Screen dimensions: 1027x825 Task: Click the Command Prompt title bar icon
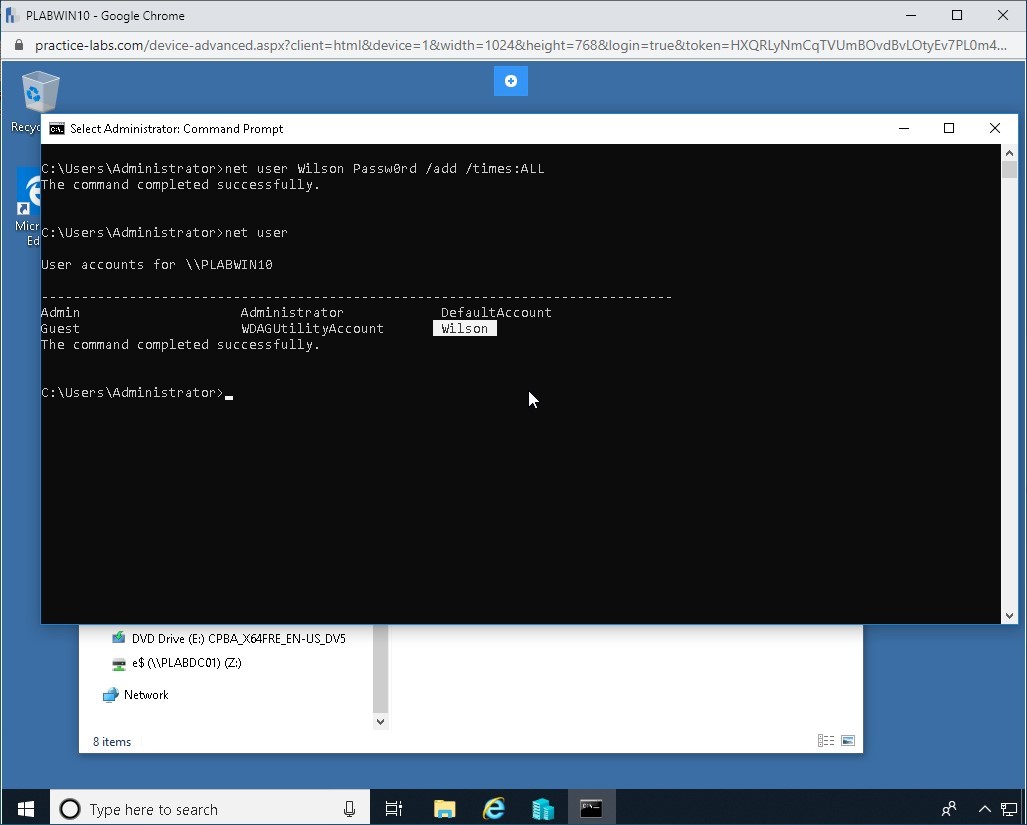coord(57,128)
